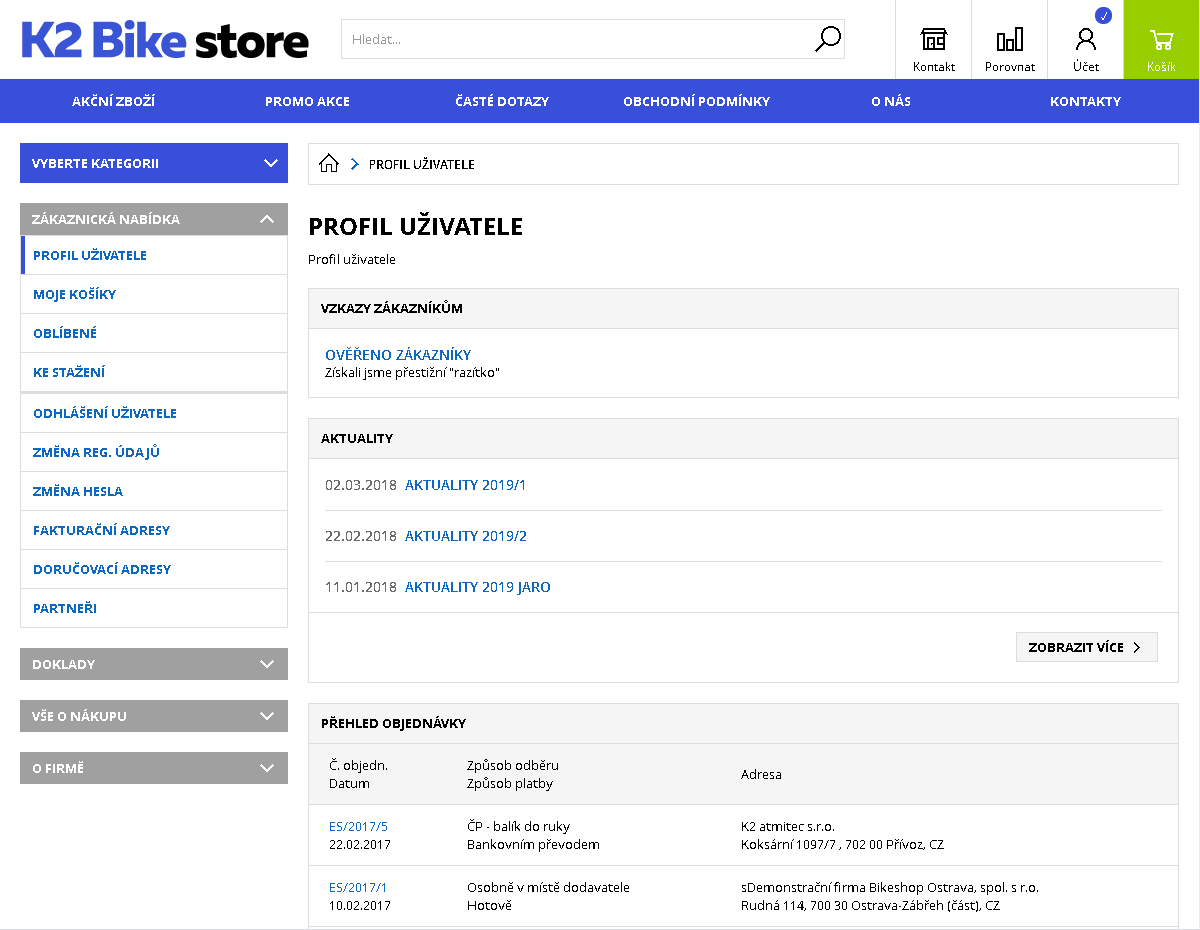This screenshot has height=930, width=1200.
Task: Open the Košík shopping cart
Action: click(x=1161, y=40)
